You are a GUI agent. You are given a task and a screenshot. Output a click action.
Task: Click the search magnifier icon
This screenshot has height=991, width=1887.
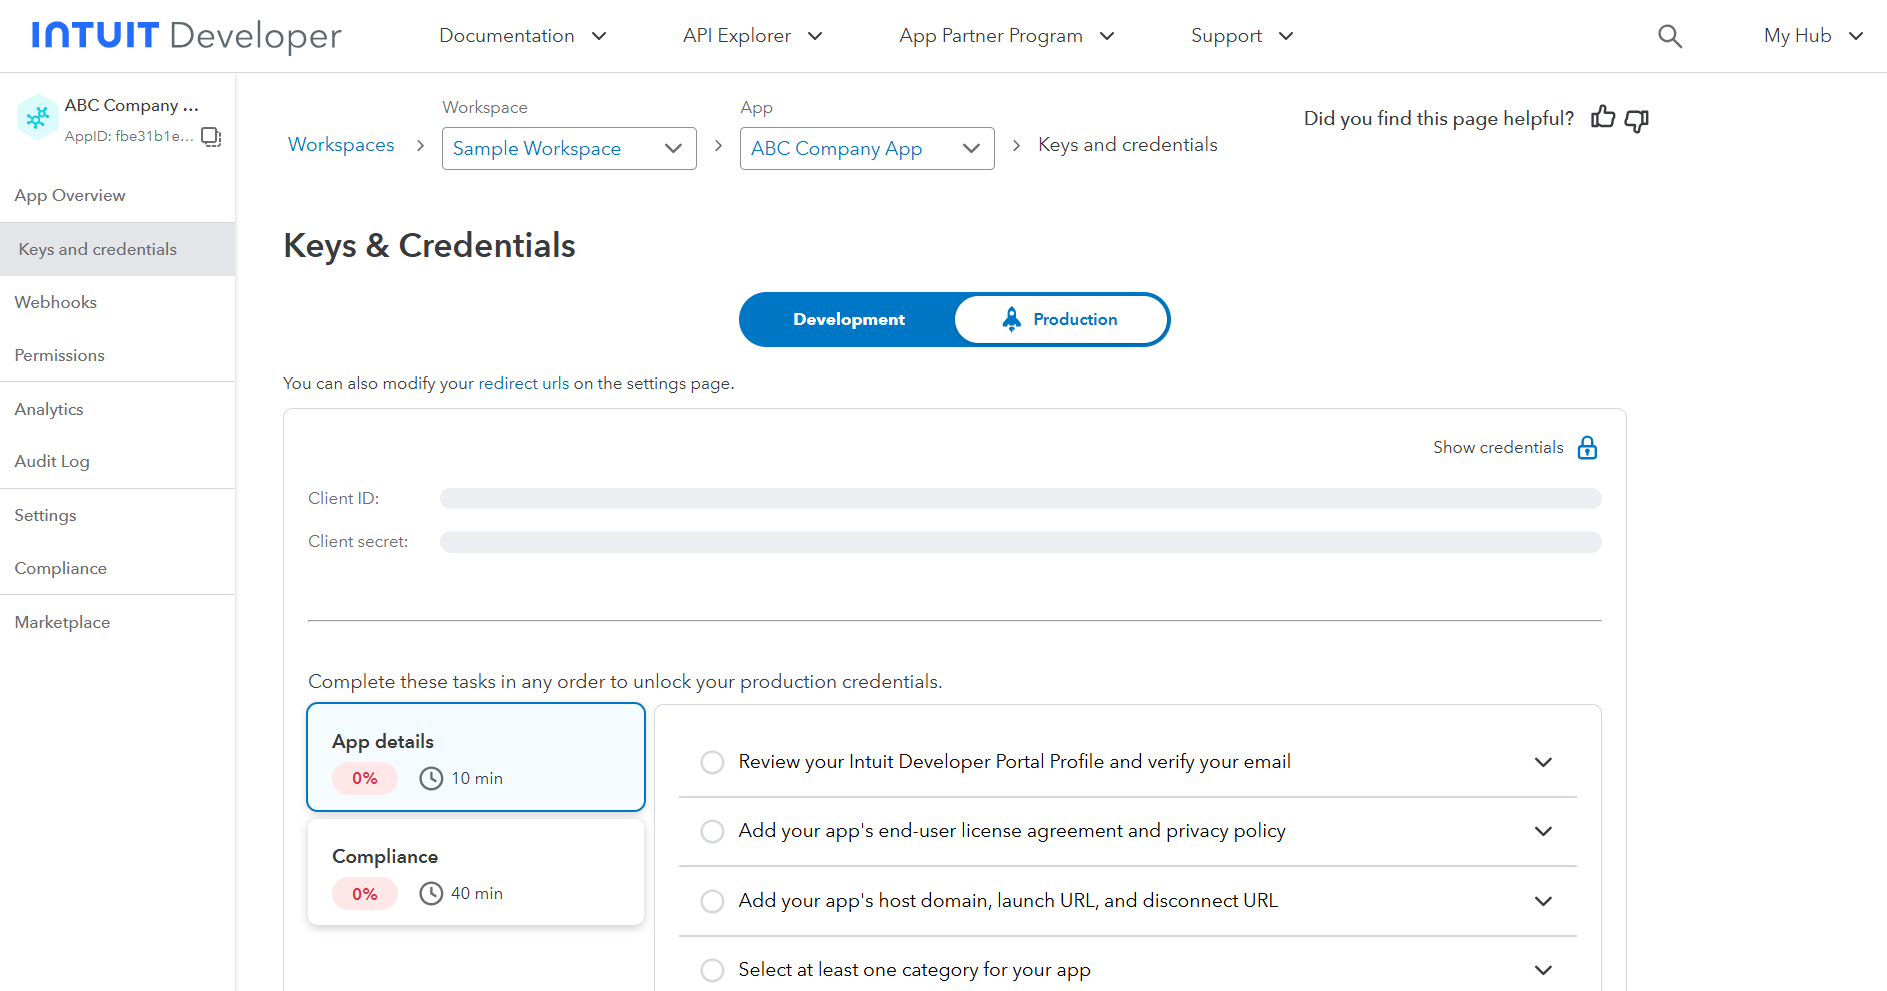coord(1669,37)
